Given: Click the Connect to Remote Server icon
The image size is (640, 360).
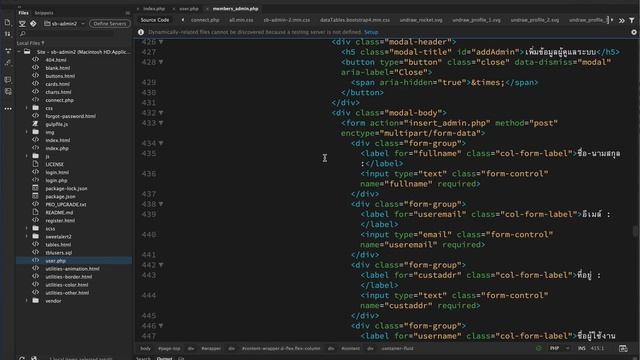Looking at the screenshot, I should [x=22, y=24].
